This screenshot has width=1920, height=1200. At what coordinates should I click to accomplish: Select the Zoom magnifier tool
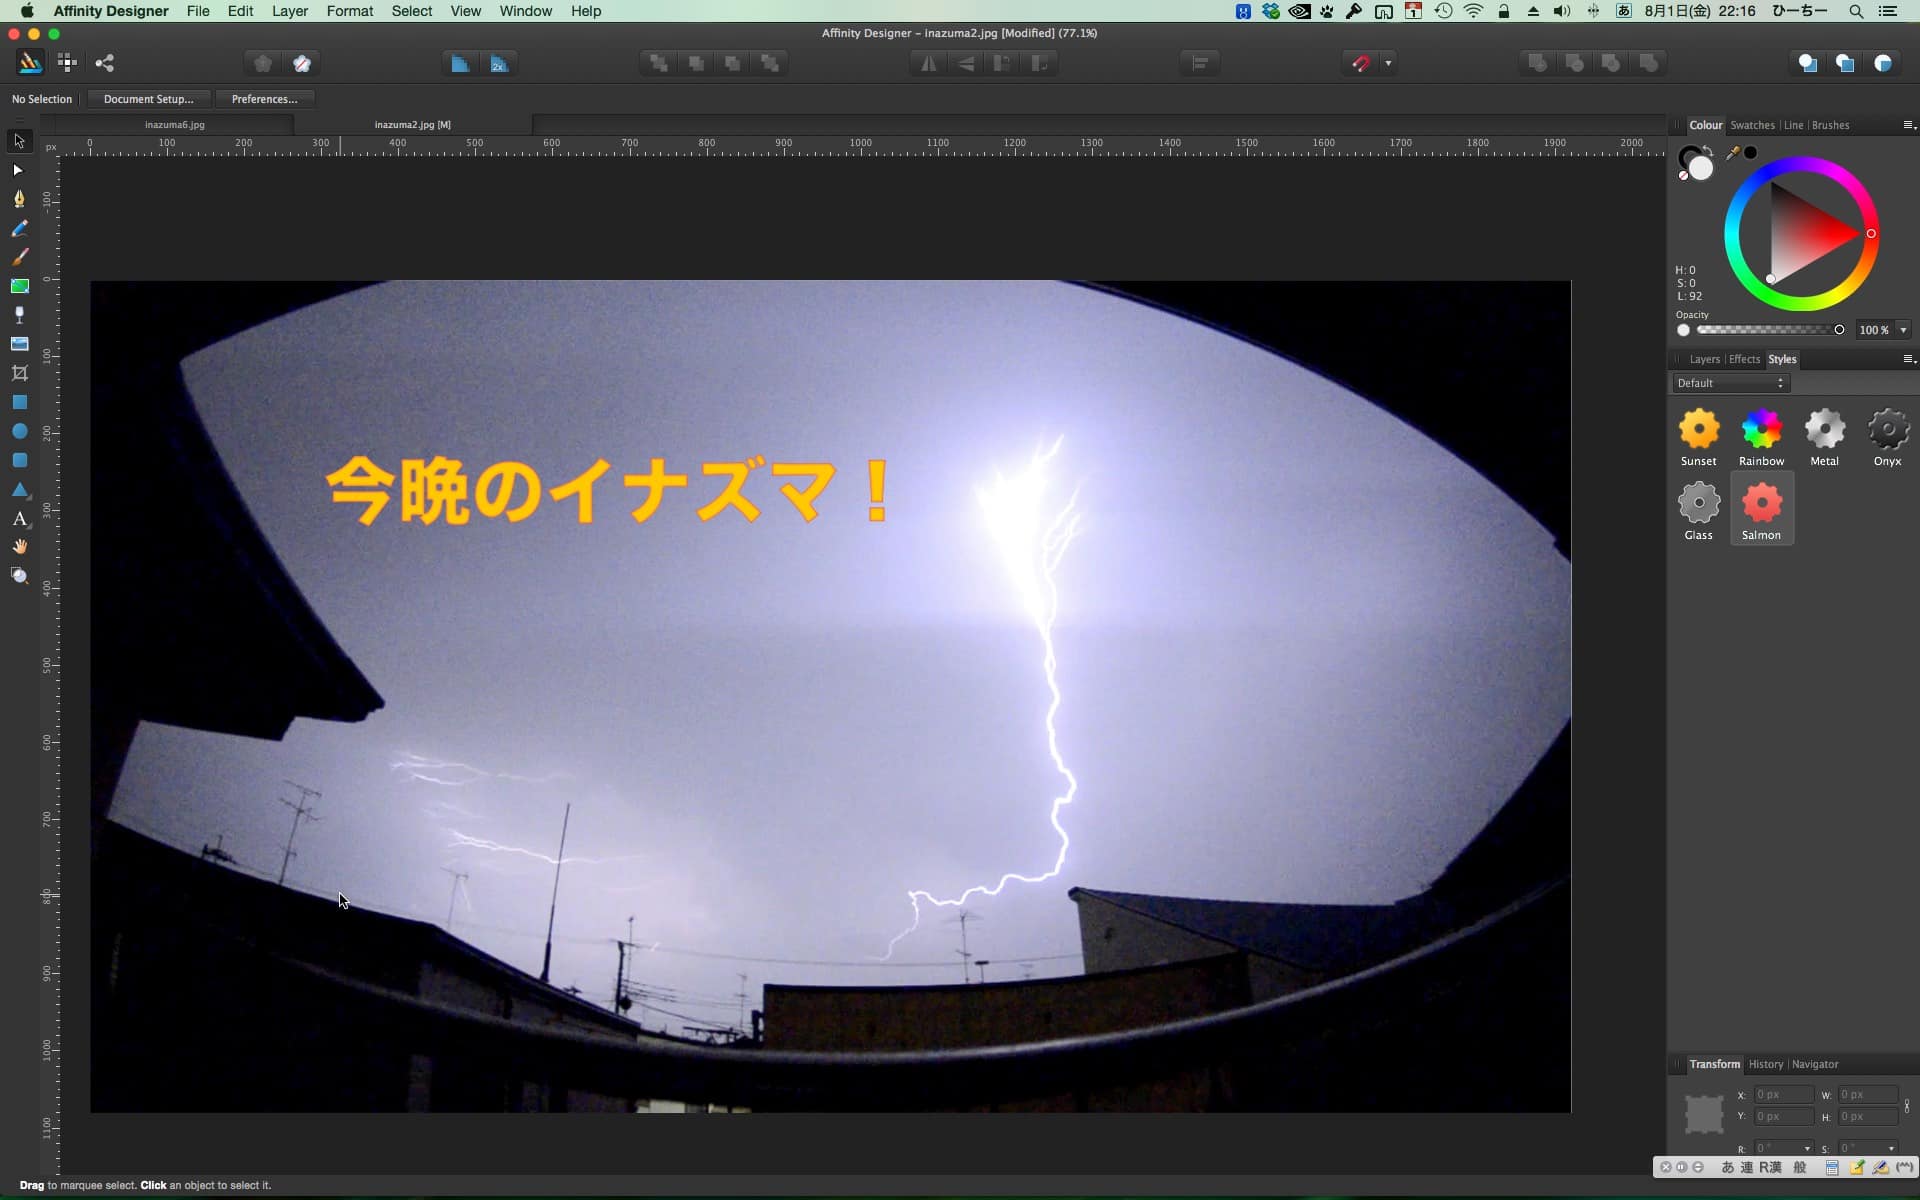tap(19, 576)
